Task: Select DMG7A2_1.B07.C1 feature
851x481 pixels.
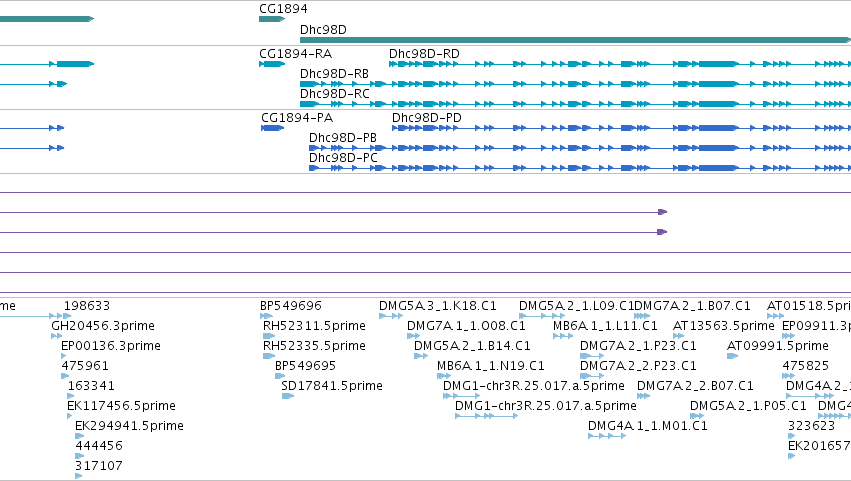Action: 642,316
